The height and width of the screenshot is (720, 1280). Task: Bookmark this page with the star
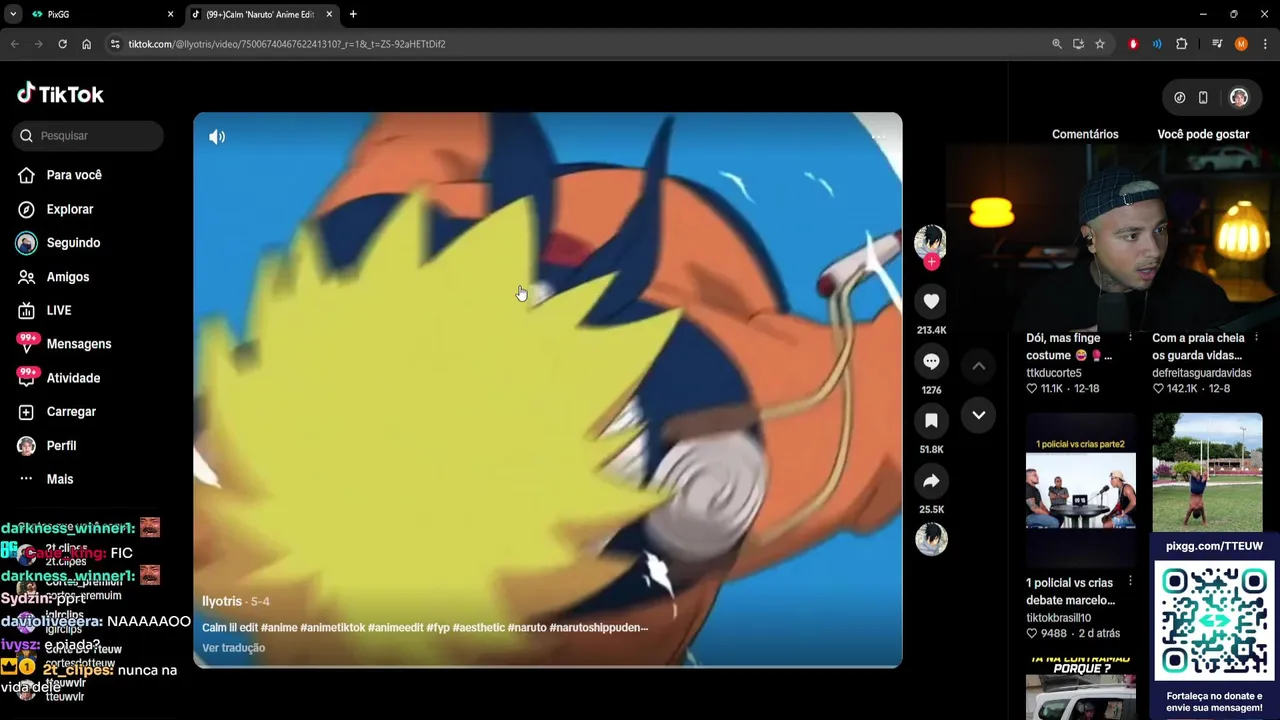pyautogui.click(x=1100, y=44)
